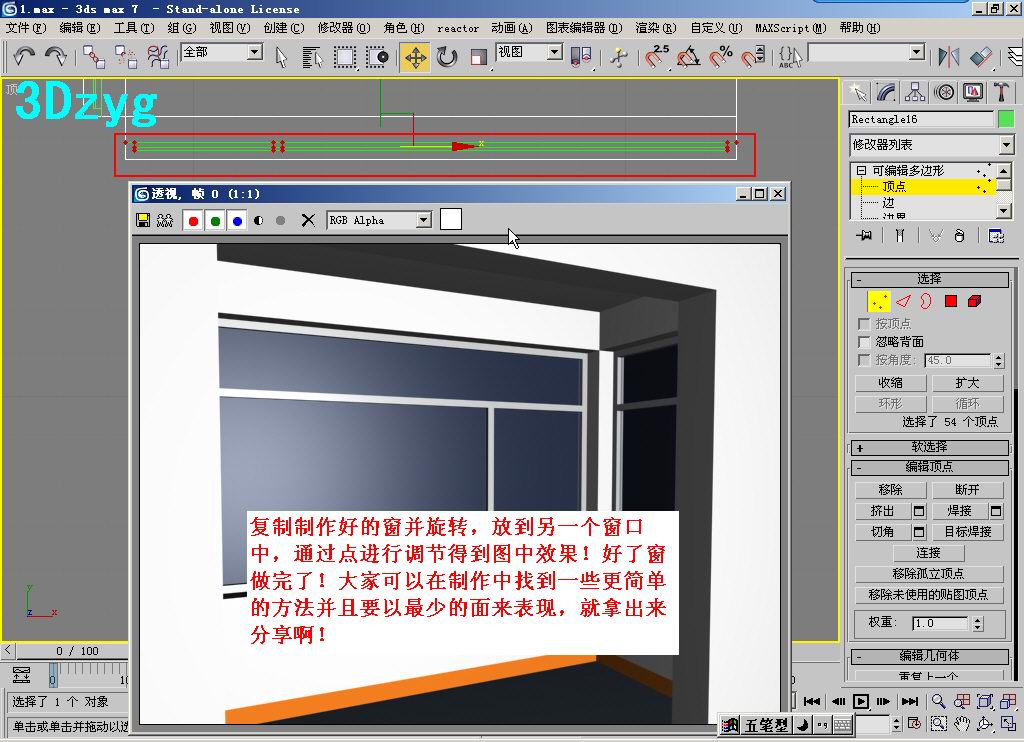Expand the 软选择 rollout
Screen dimensions: 1024x742
pos(929,447)
